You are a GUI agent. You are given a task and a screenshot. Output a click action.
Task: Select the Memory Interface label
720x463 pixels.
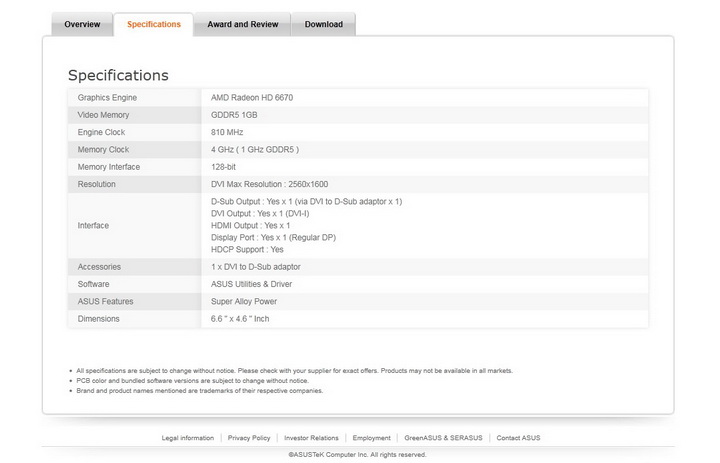pos(109,167)
